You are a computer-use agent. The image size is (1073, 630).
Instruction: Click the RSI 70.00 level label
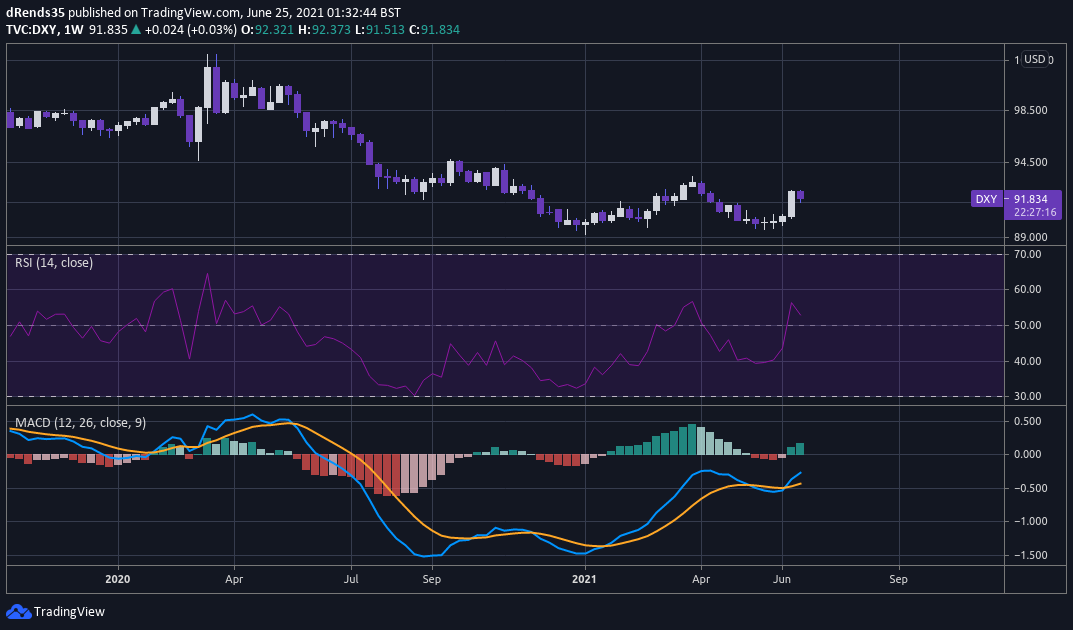pyautogui.click(x=1027, y=254)
